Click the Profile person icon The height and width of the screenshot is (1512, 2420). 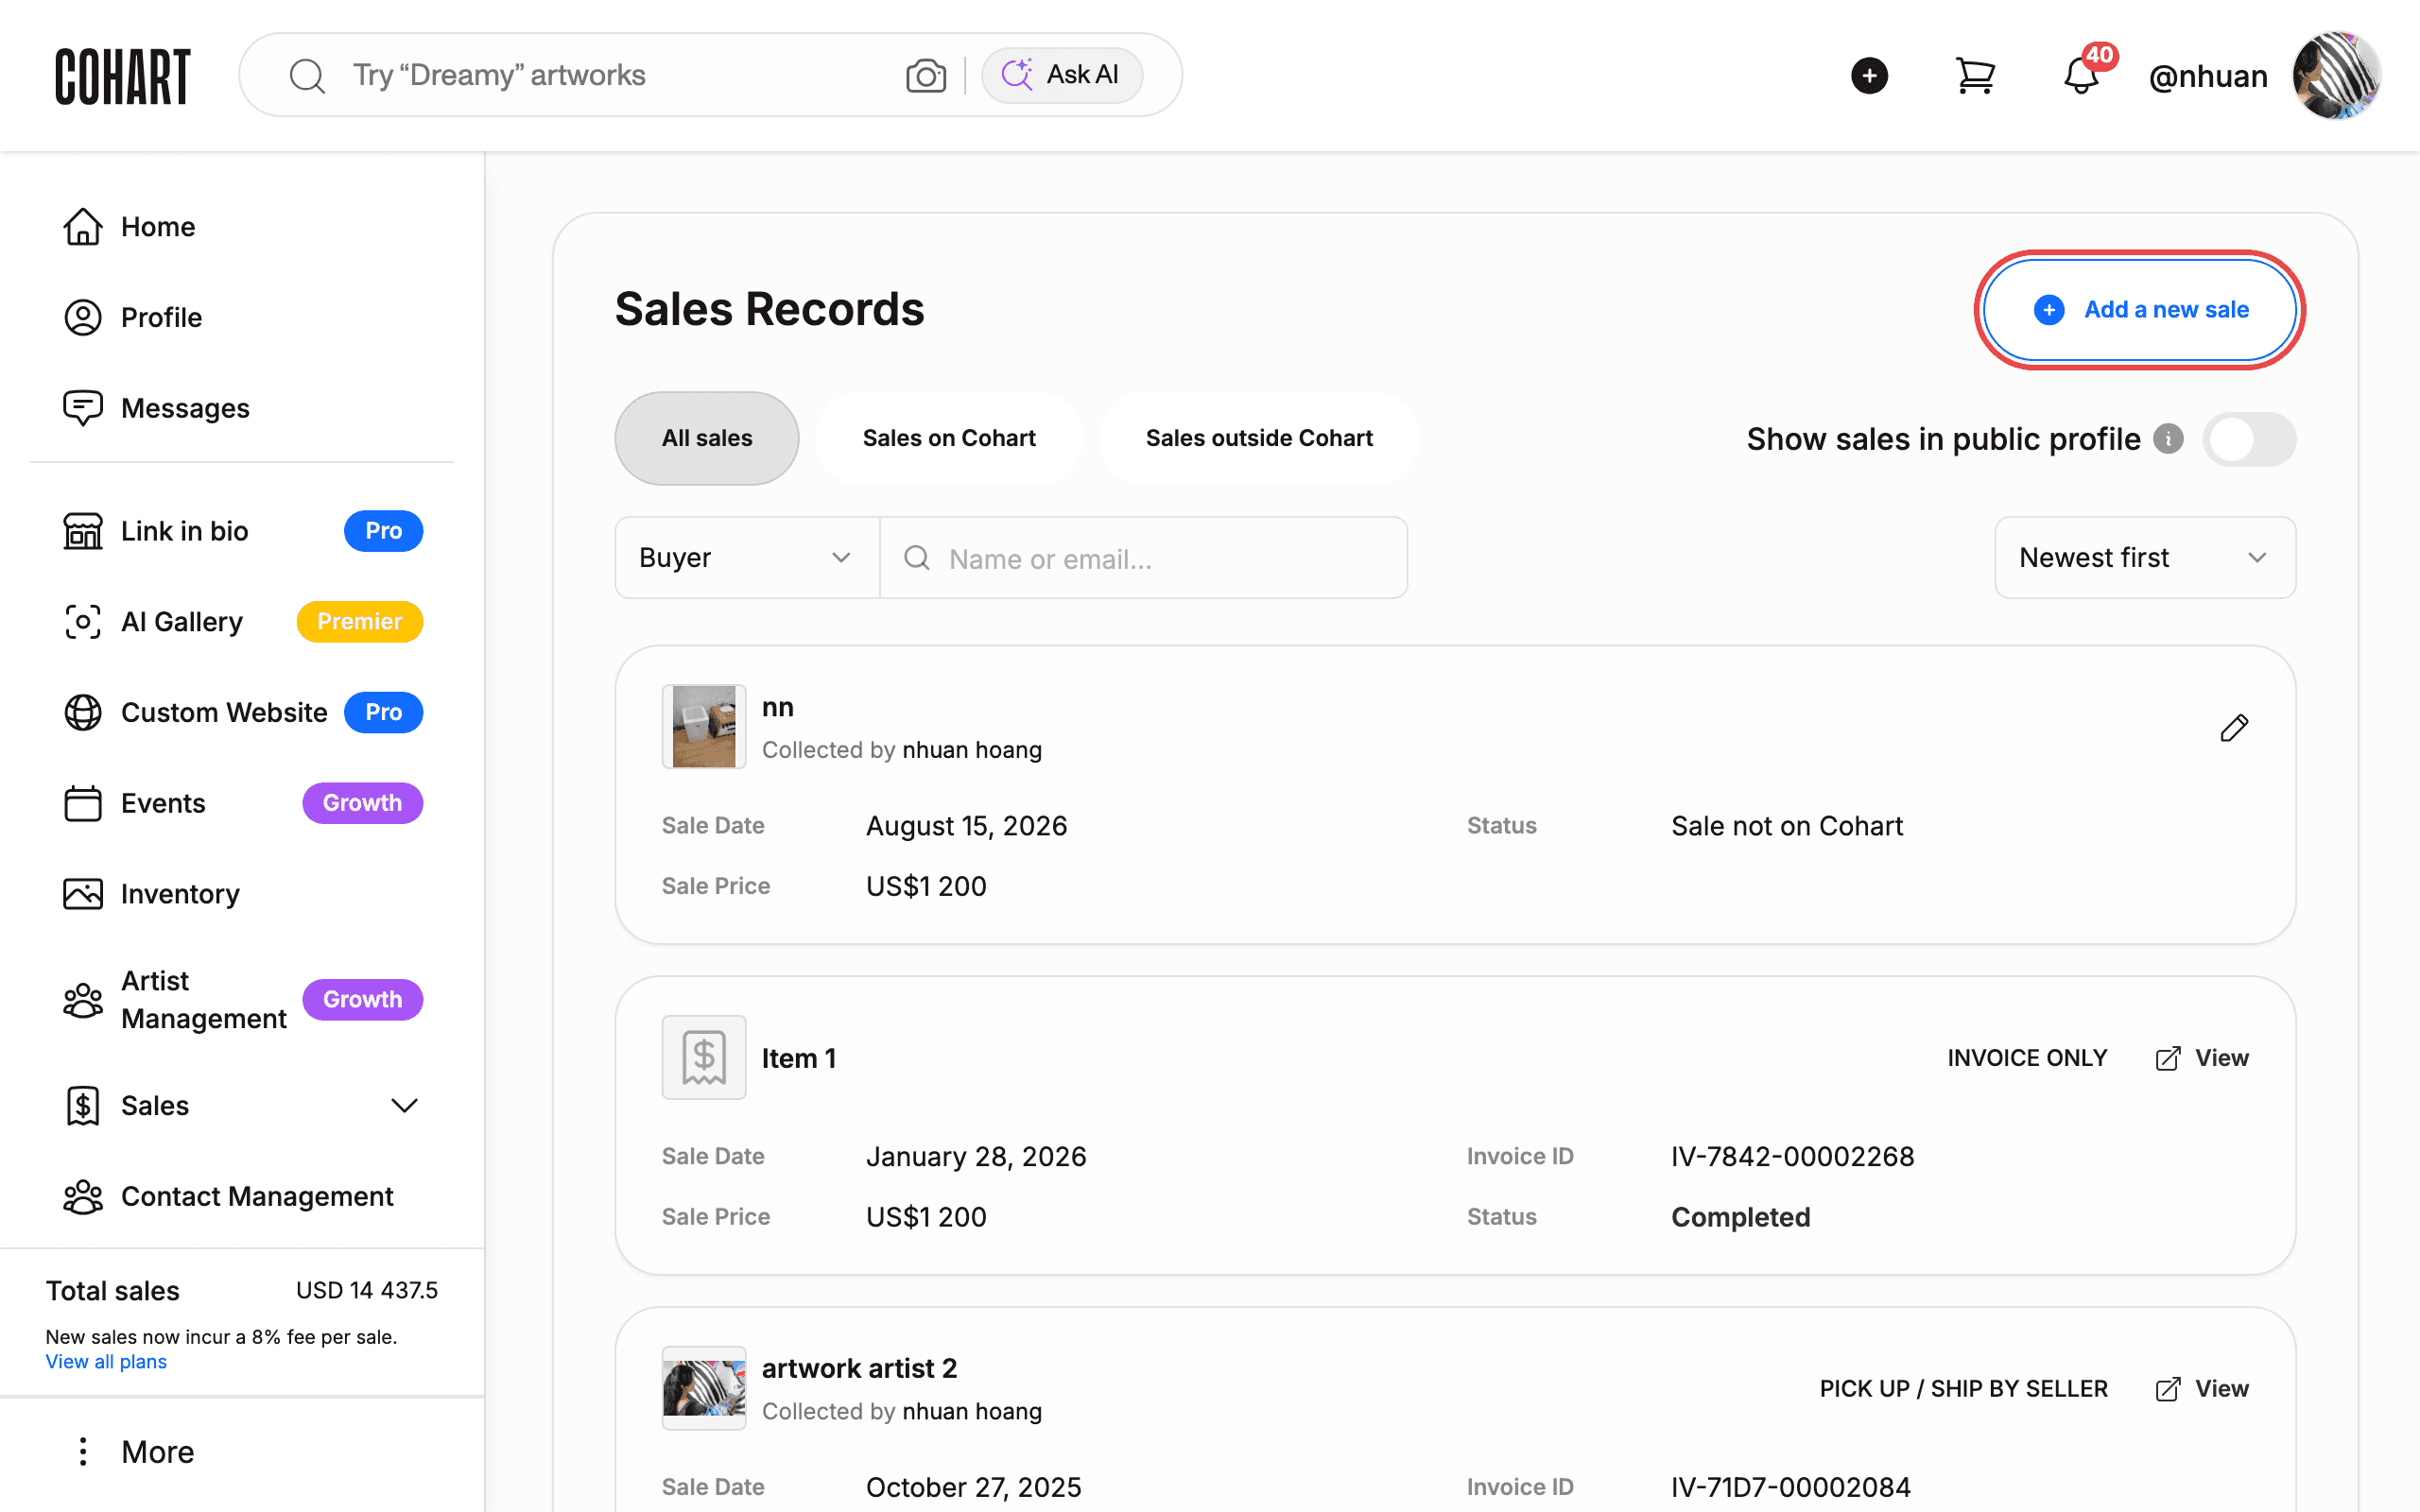(83, 318)
